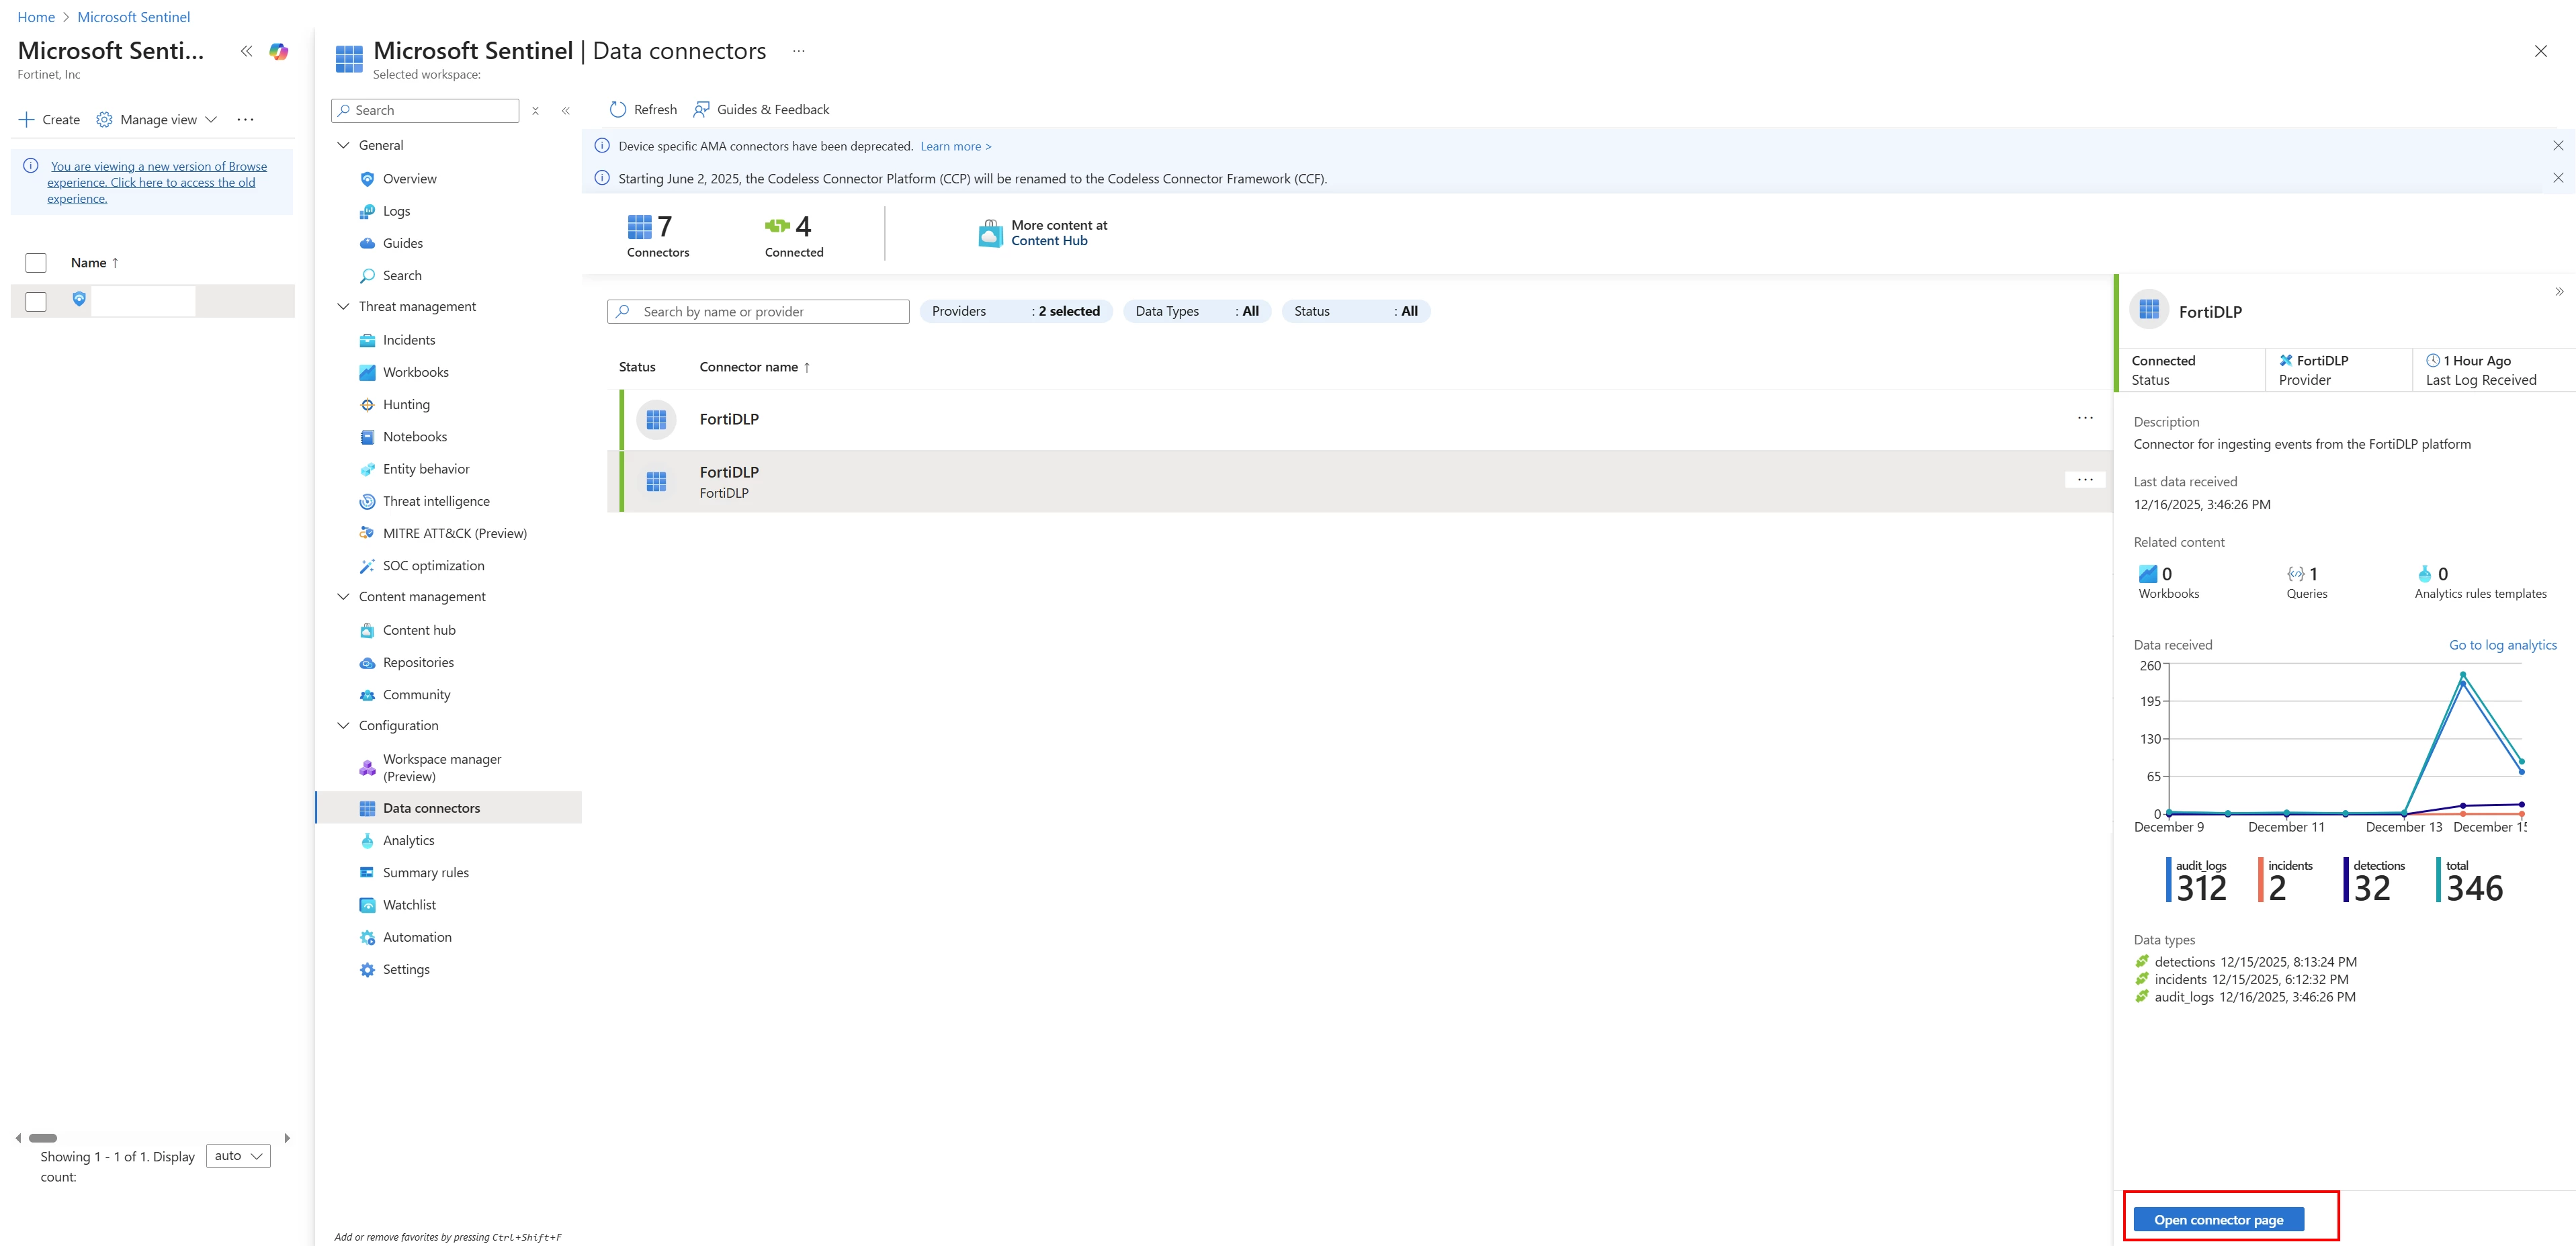Open Hunting page

tap(406, 404)
